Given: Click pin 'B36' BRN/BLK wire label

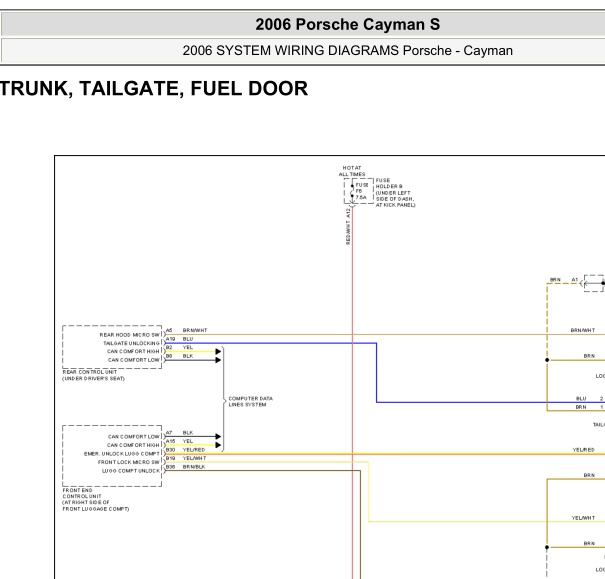Looking at the screenshot, I should click(185, 467).
